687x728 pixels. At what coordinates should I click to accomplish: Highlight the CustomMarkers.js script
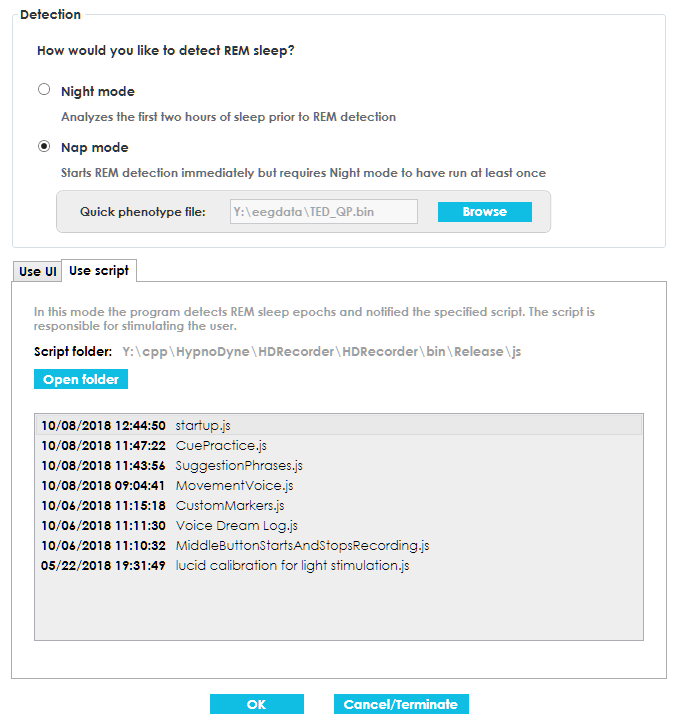230,505
